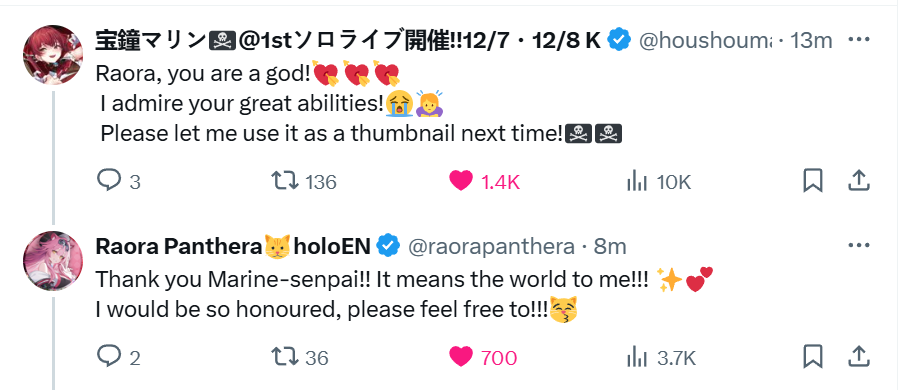Open more options on Raora's tweet
This screenshot has width=900, height=390.
click(859, 246)
